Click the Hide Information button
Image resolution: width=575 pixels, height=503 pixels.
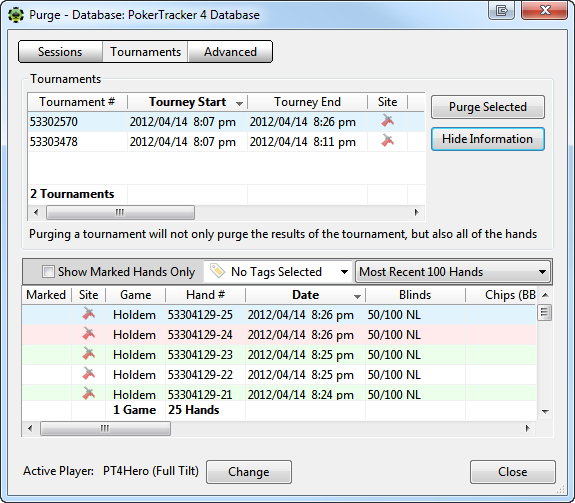[488, 139]
